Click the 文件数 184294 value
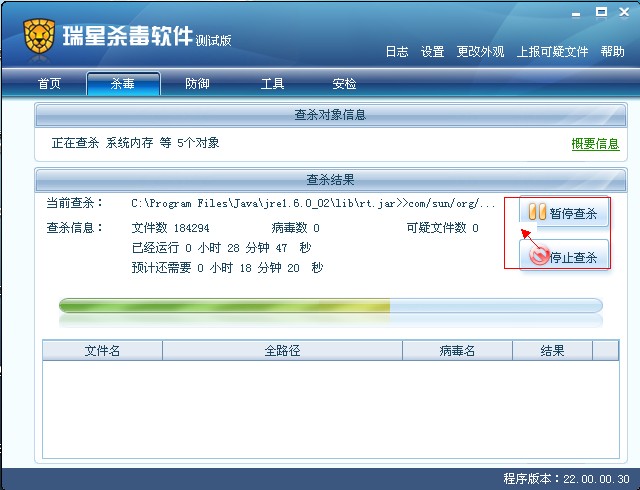 click(x=170, y=228)
